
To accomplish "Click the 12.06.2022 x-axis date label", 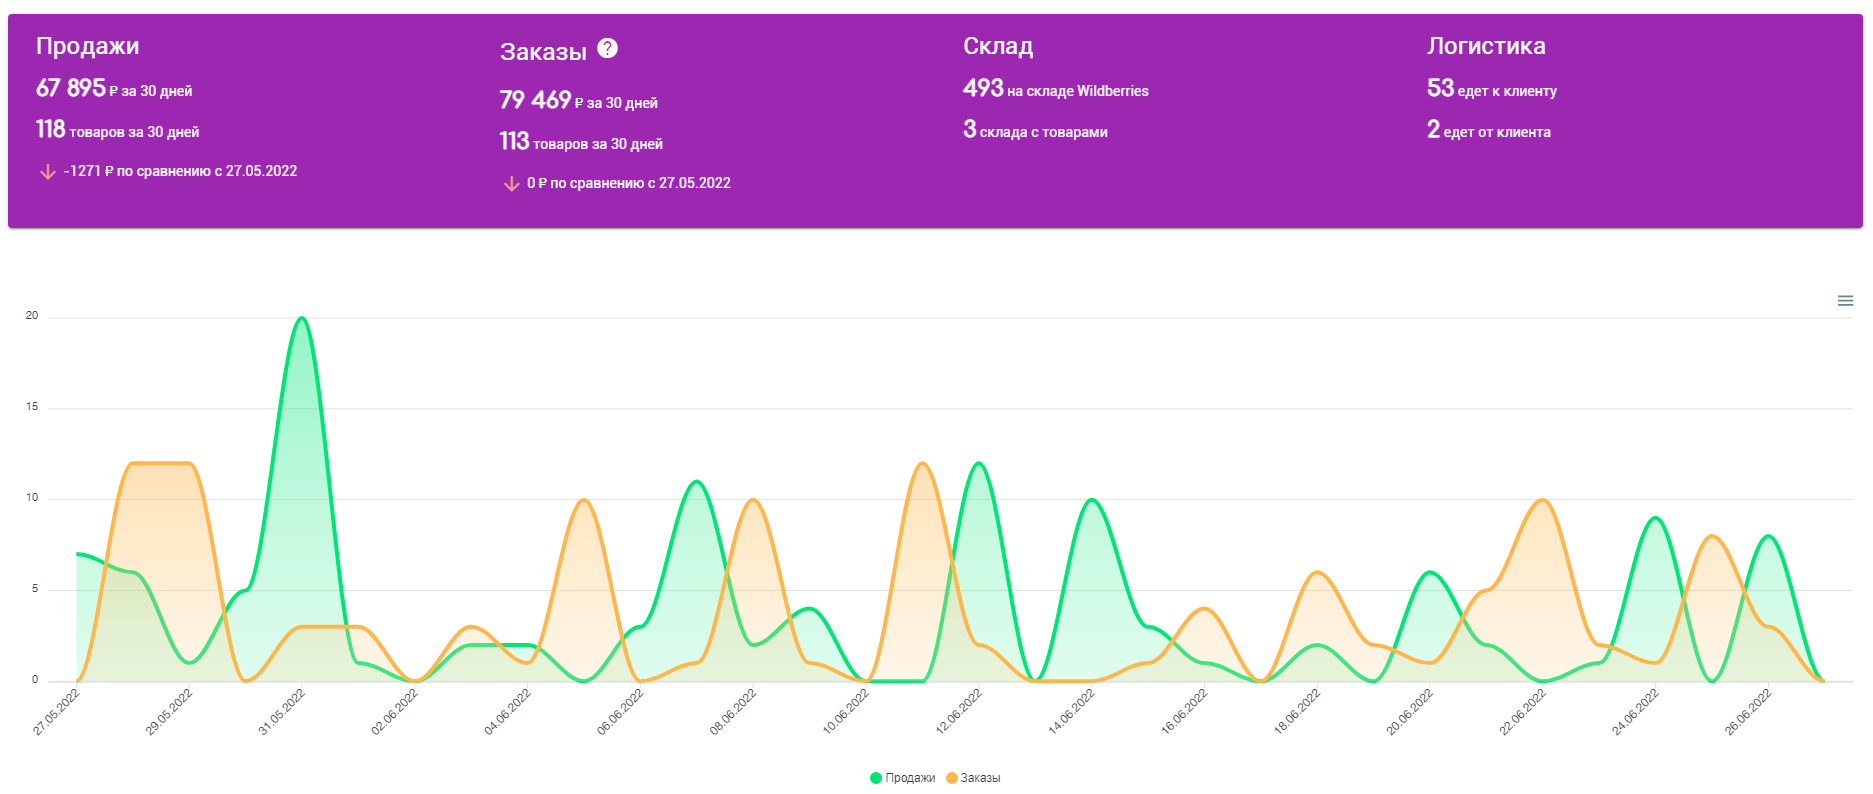I will [959, 712].
